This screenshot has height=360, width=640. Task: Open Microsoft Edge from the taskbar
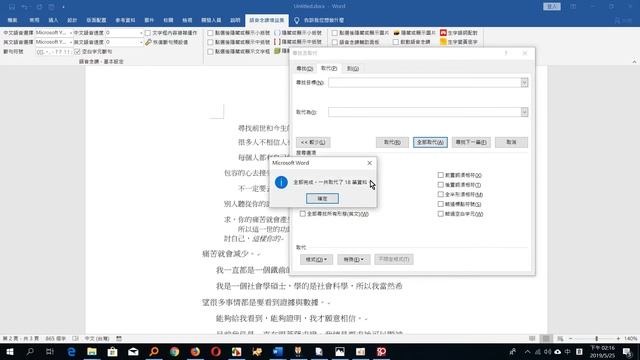coord(71,351)
